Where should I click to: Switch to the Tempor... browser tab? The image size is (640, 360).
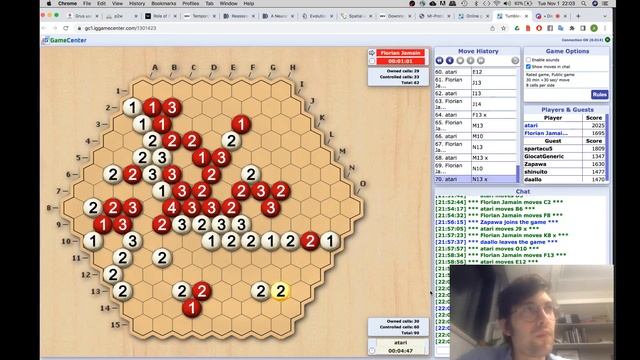click(199, 16)
